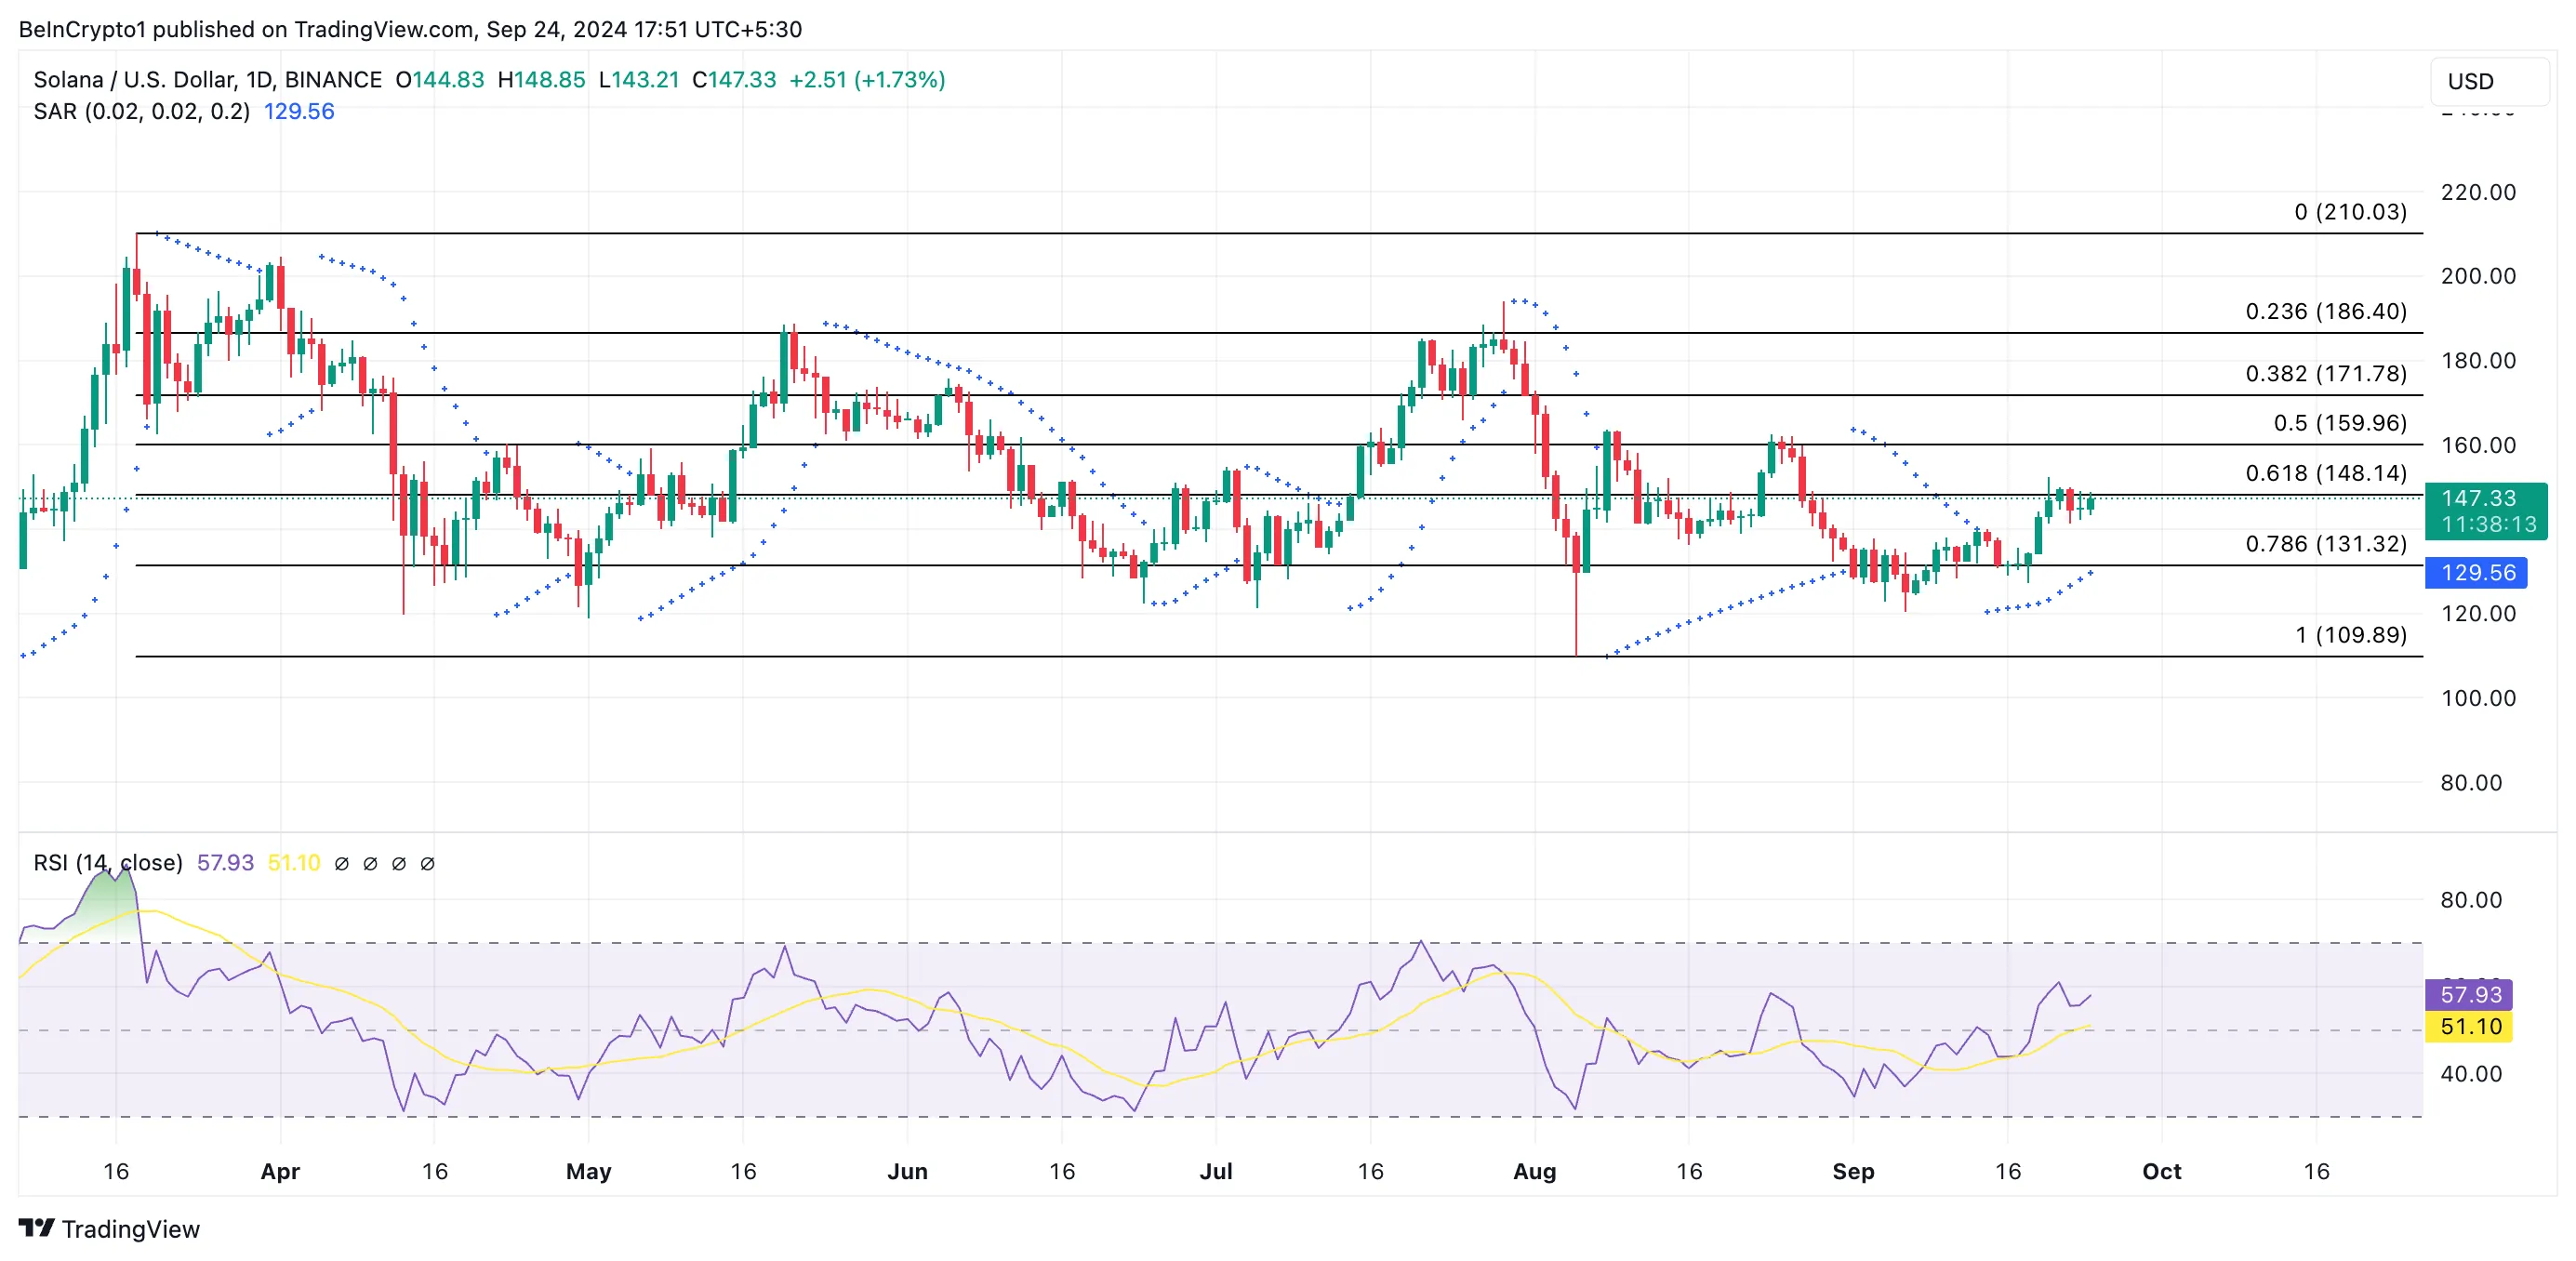The height and width of the screenshot is (1261, 2576).
Task: Click the Sep label on time axis
Action: tap(1852, 1171)
